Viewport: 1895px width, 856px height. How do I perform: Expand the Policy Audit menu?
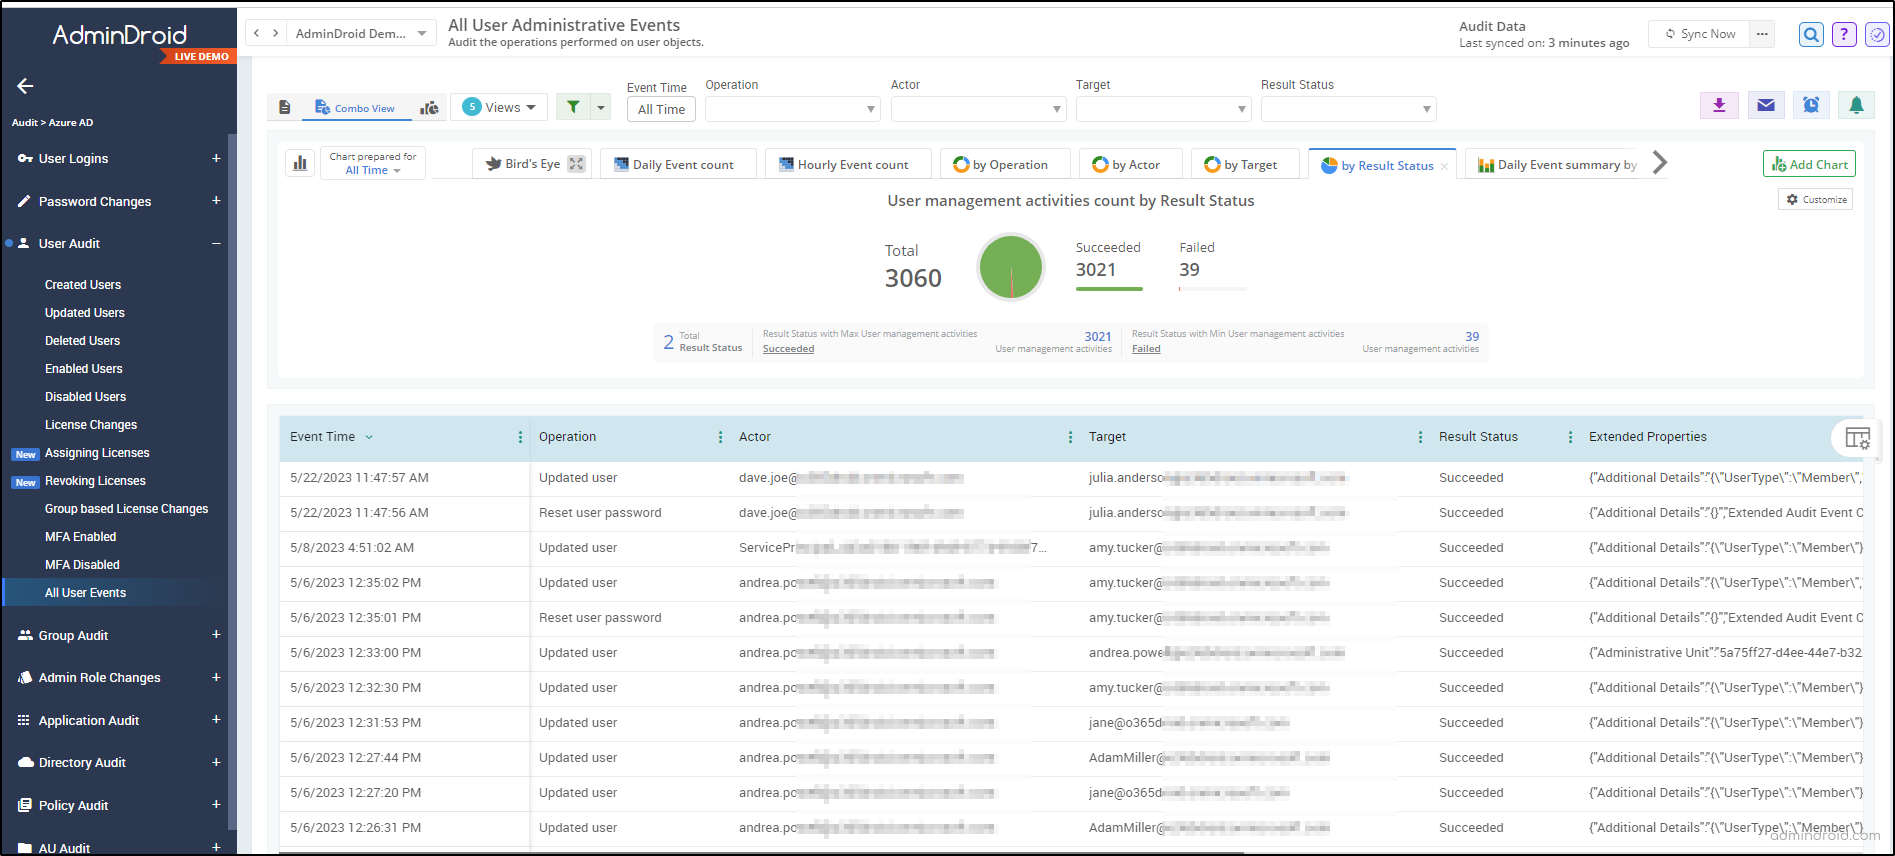tap(216, 805)
